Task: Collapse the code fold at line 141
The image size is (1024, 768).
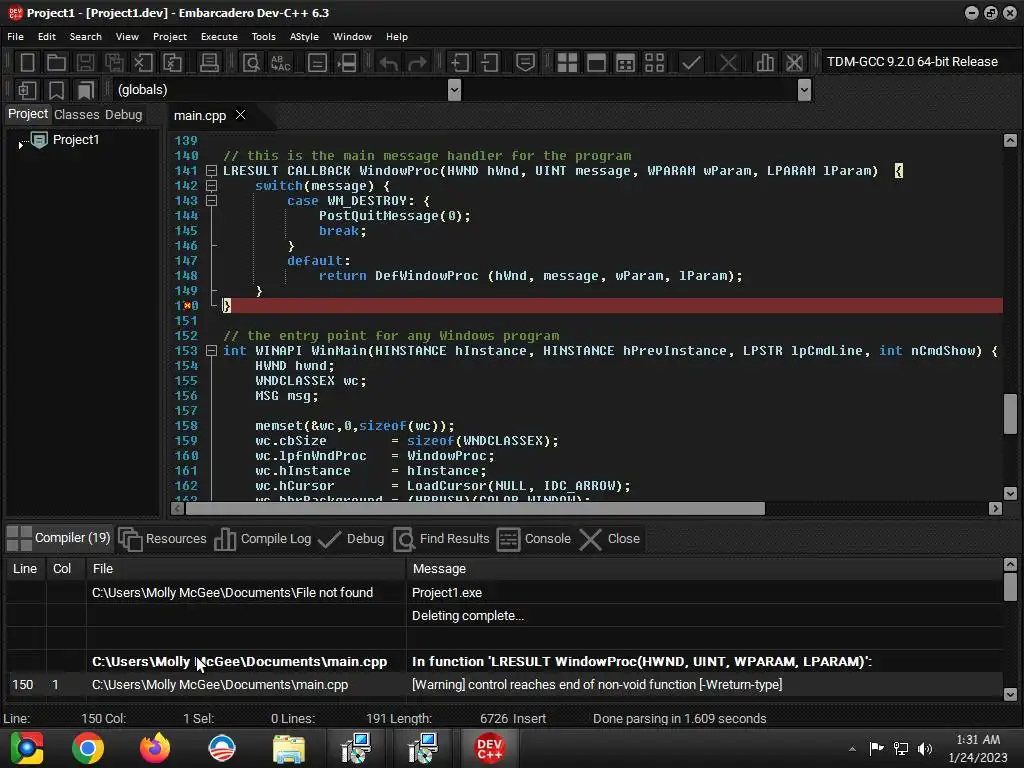Action: [x=211, y=171]
